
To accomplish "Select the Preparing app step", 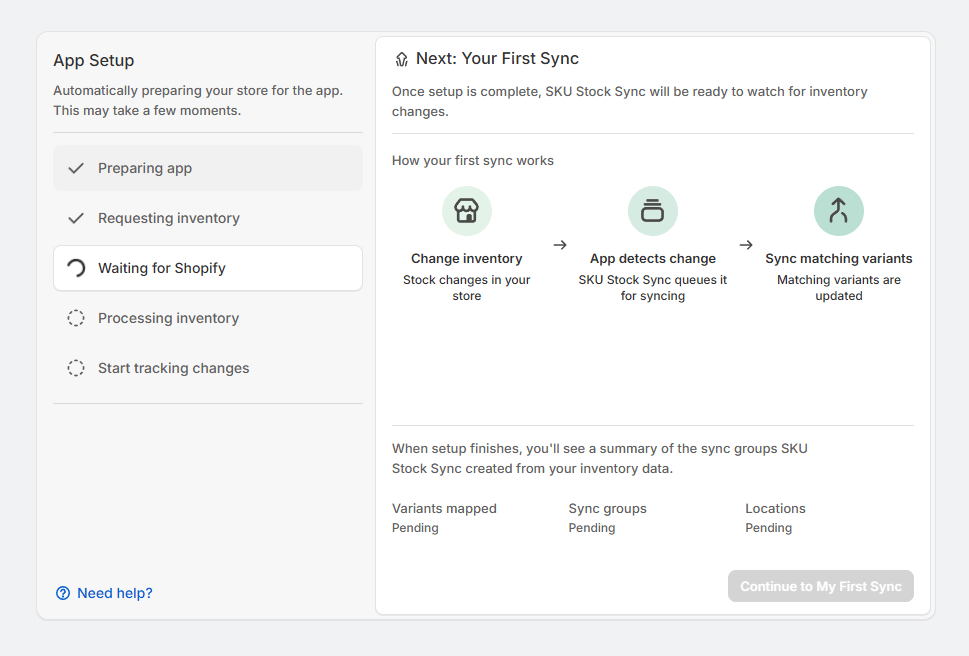I will [208, 168].
